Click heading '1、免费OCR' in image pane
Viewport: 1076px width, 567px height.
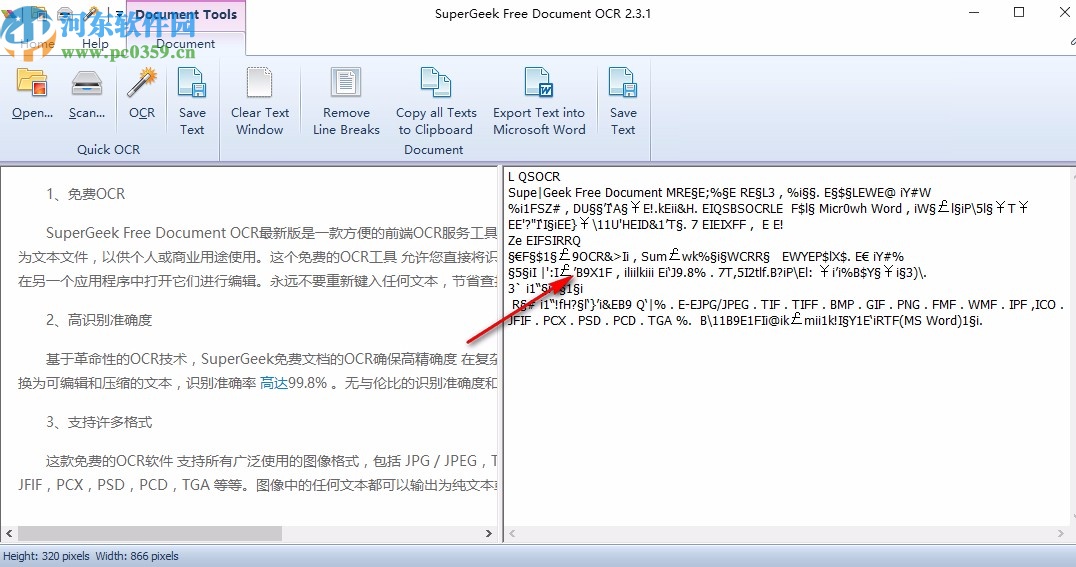[86, 194]
